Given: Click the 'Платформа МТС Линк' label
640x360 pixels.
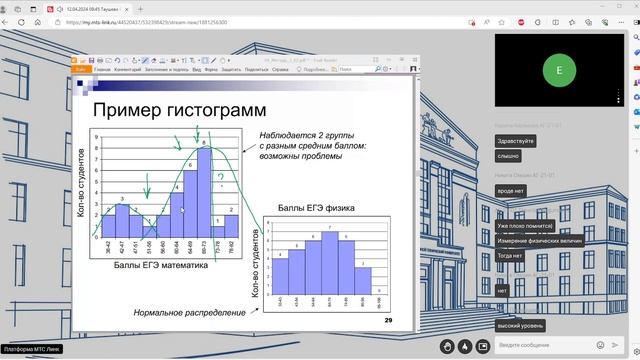Looking at the screenshot, I should point(32,349).
